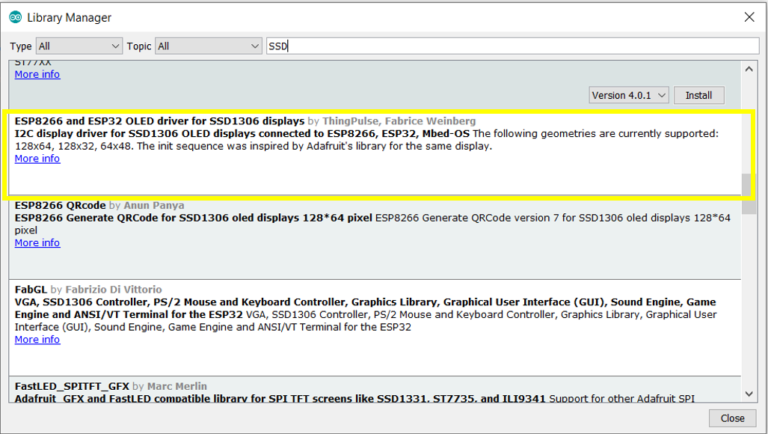This screenshot has width=768, height=434.
Task: Close the Library Manager window with X
Action: [749, 17]
